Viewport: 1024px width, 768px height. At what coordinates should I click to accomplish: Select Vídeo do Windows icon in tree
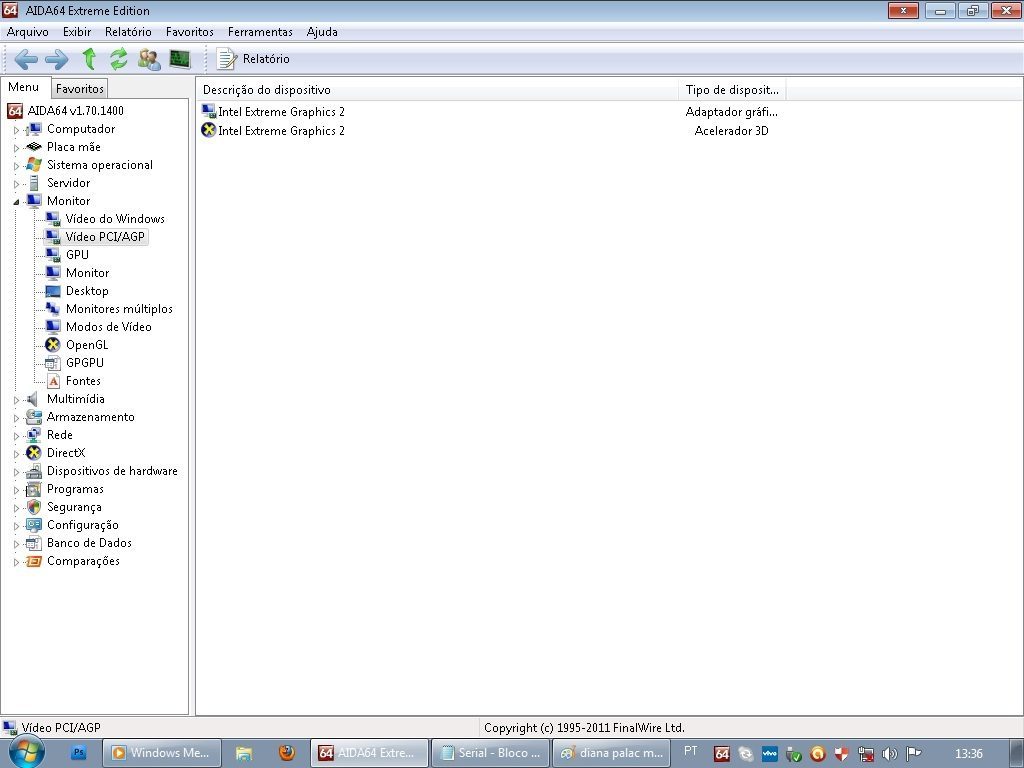click(53, 219)
